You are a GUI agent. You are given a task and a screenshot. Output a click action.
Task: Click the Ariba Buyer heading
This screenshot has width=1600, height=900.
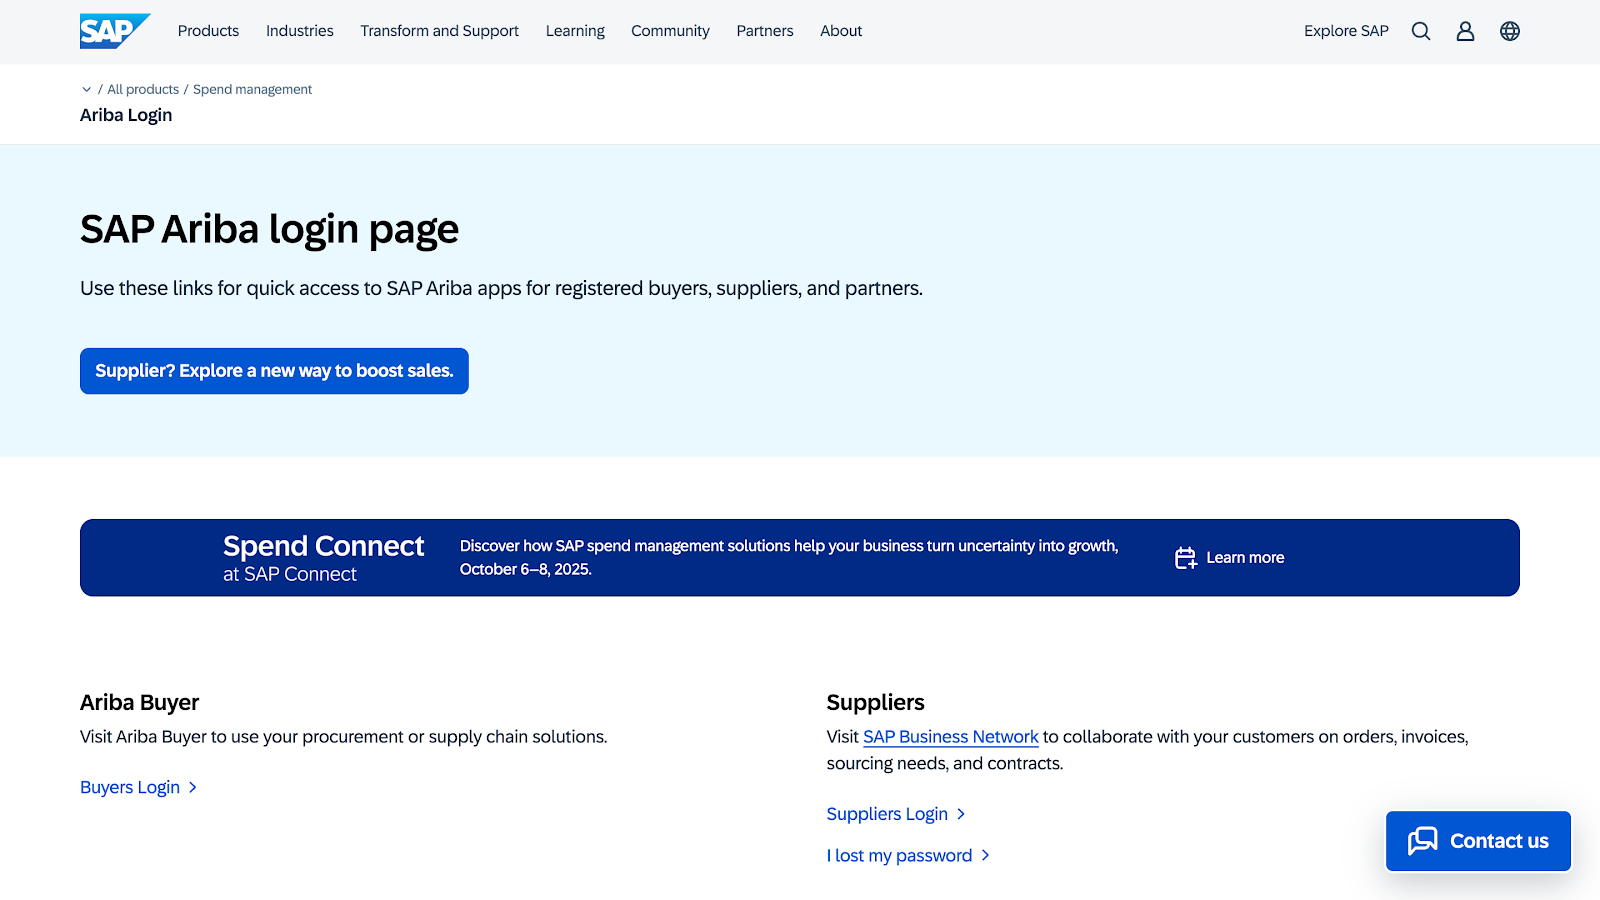coord(140,702)
